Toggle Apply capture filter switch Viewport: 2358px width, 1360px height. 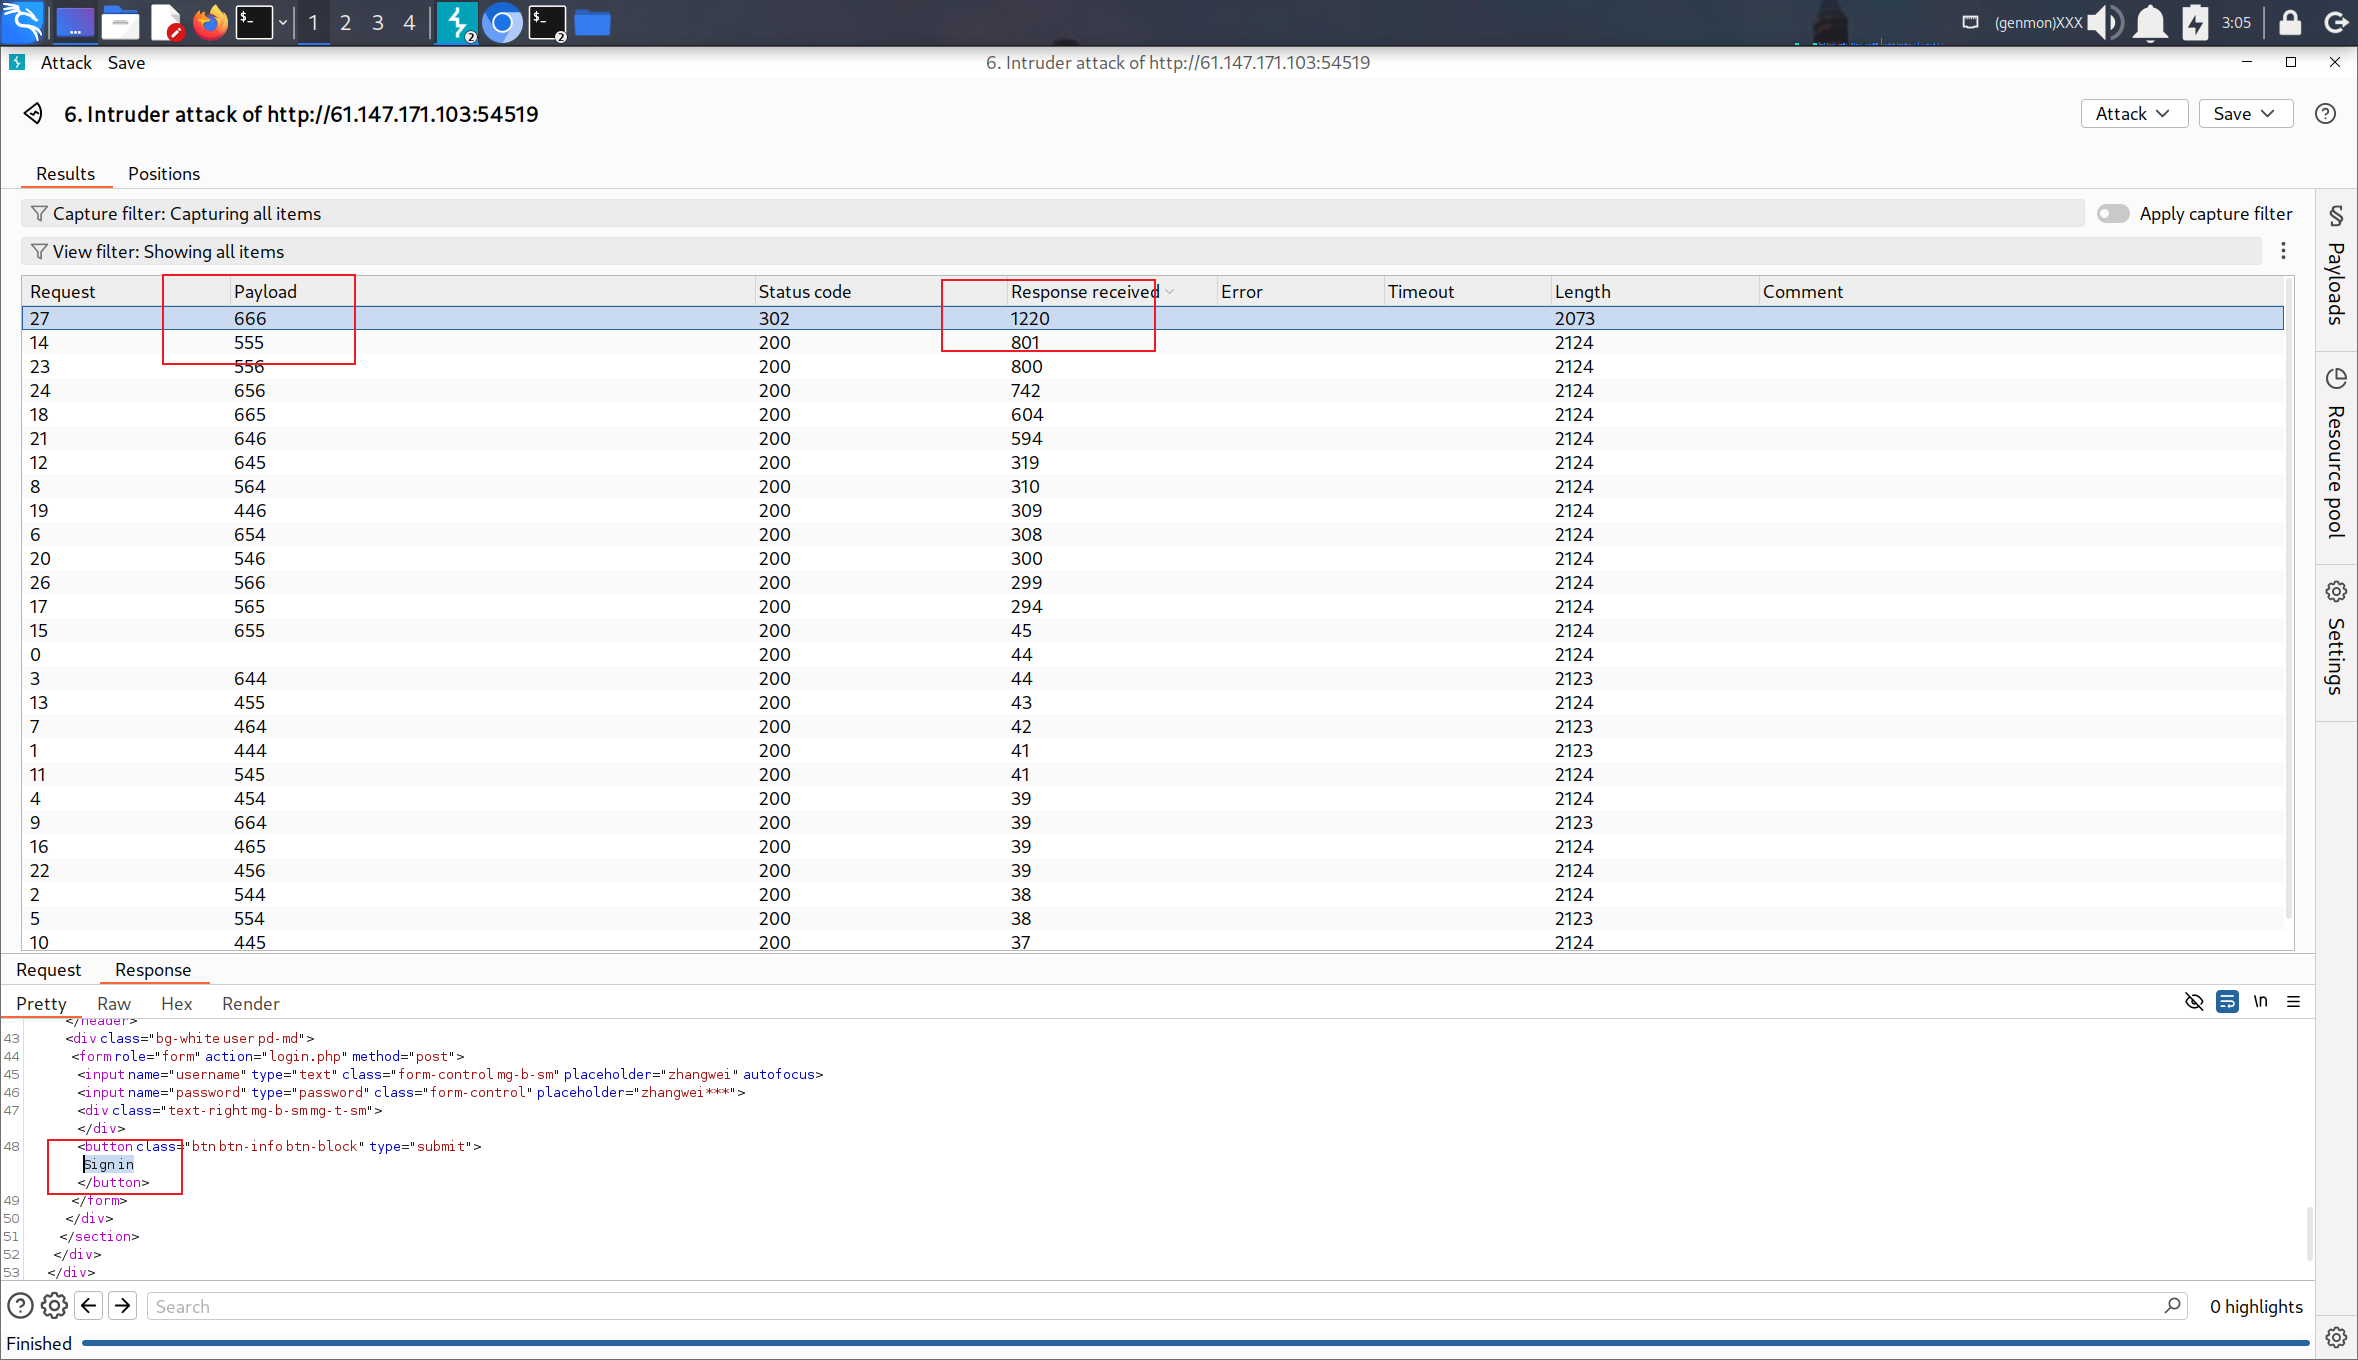pyautogui.click(x=2112, y=213)
